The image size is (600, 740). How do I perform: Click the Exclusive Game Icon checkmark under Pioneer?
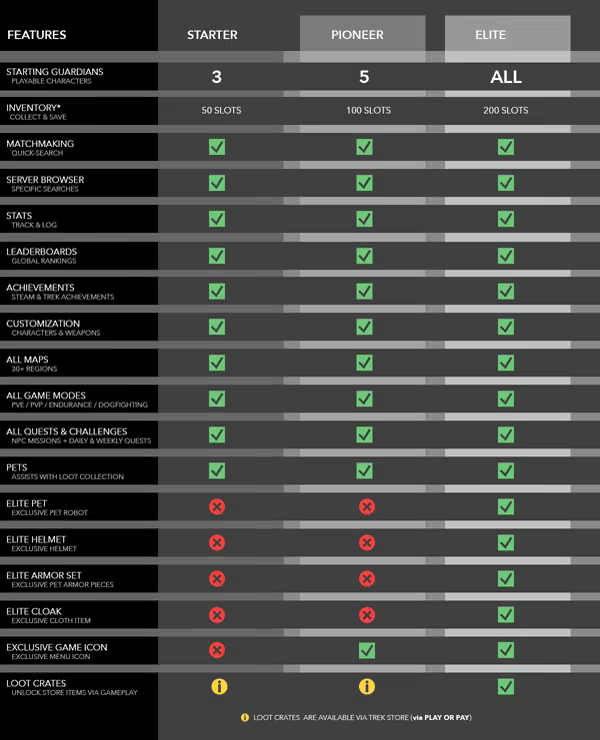pyautogui.click(x=366, y=651)
